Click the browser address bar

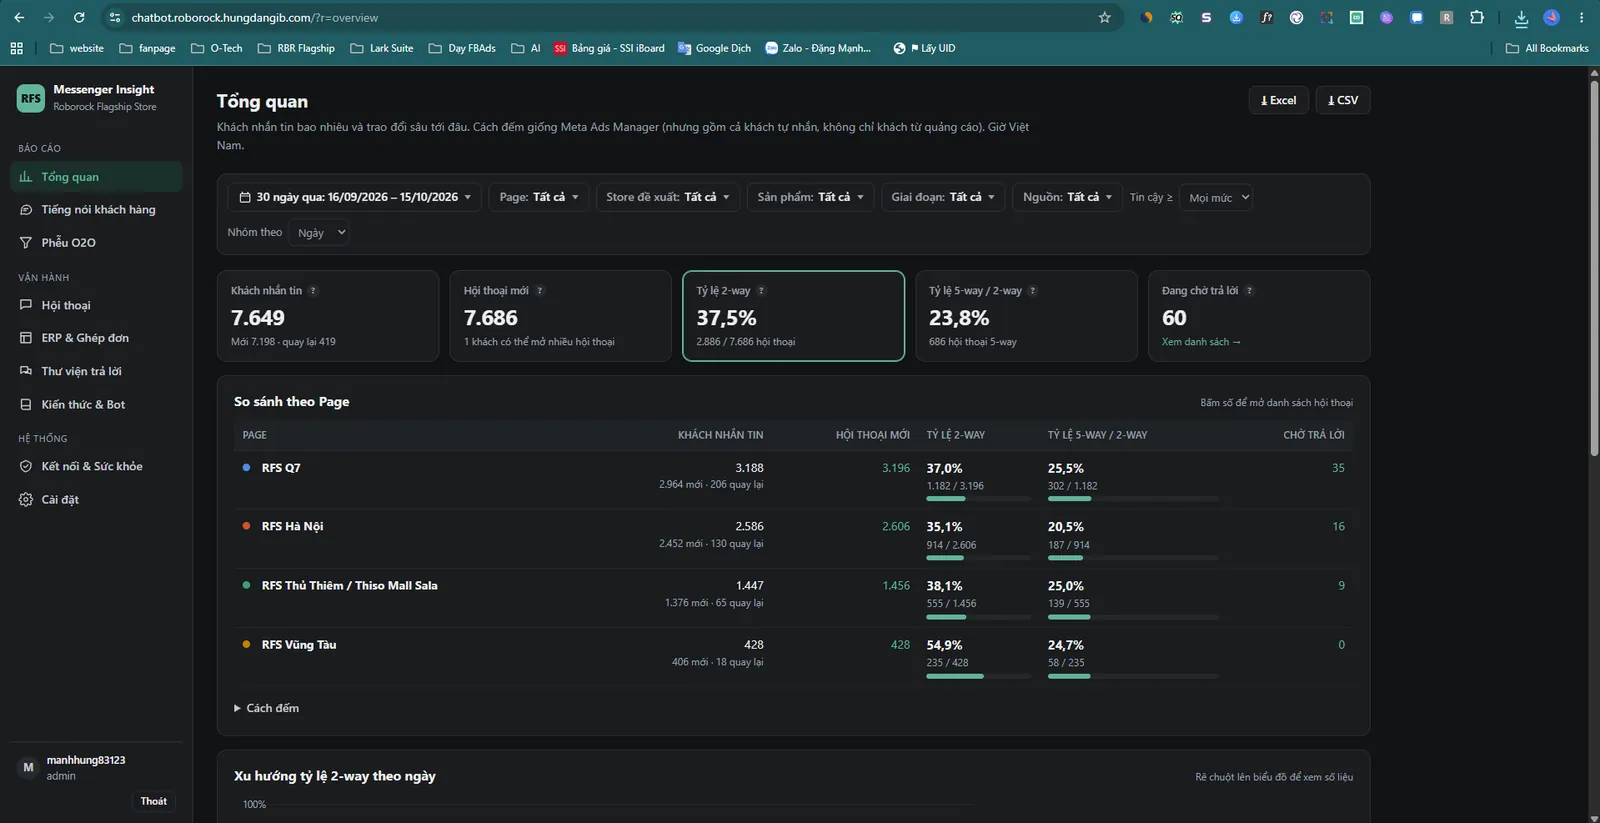pyautogui.click(x=610, y=18)
